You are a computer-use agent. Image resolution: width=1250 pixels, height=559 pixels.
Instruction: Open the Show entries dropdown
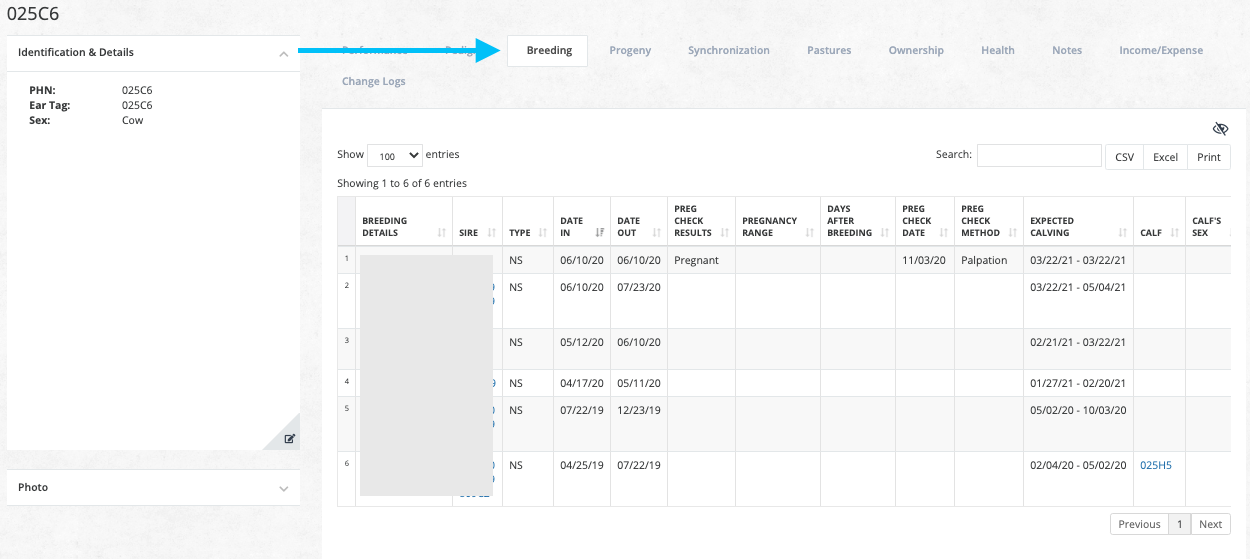pyautogui.click(x=395, y=156)
